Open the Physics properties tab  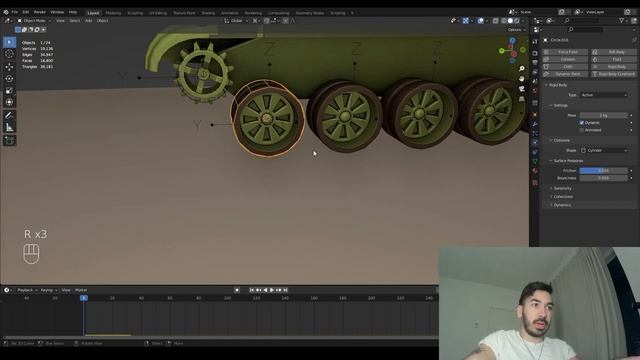535,142
